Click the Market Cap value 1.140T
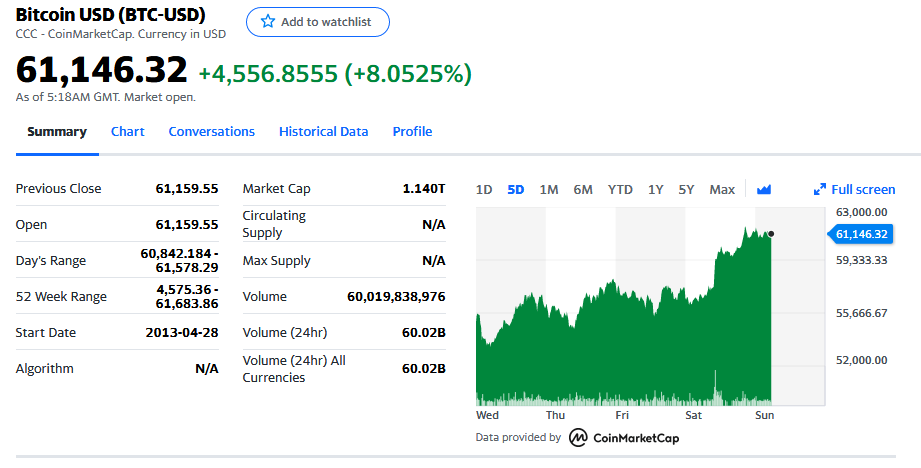Screen dimensions: 921x468 click(424, 188)
